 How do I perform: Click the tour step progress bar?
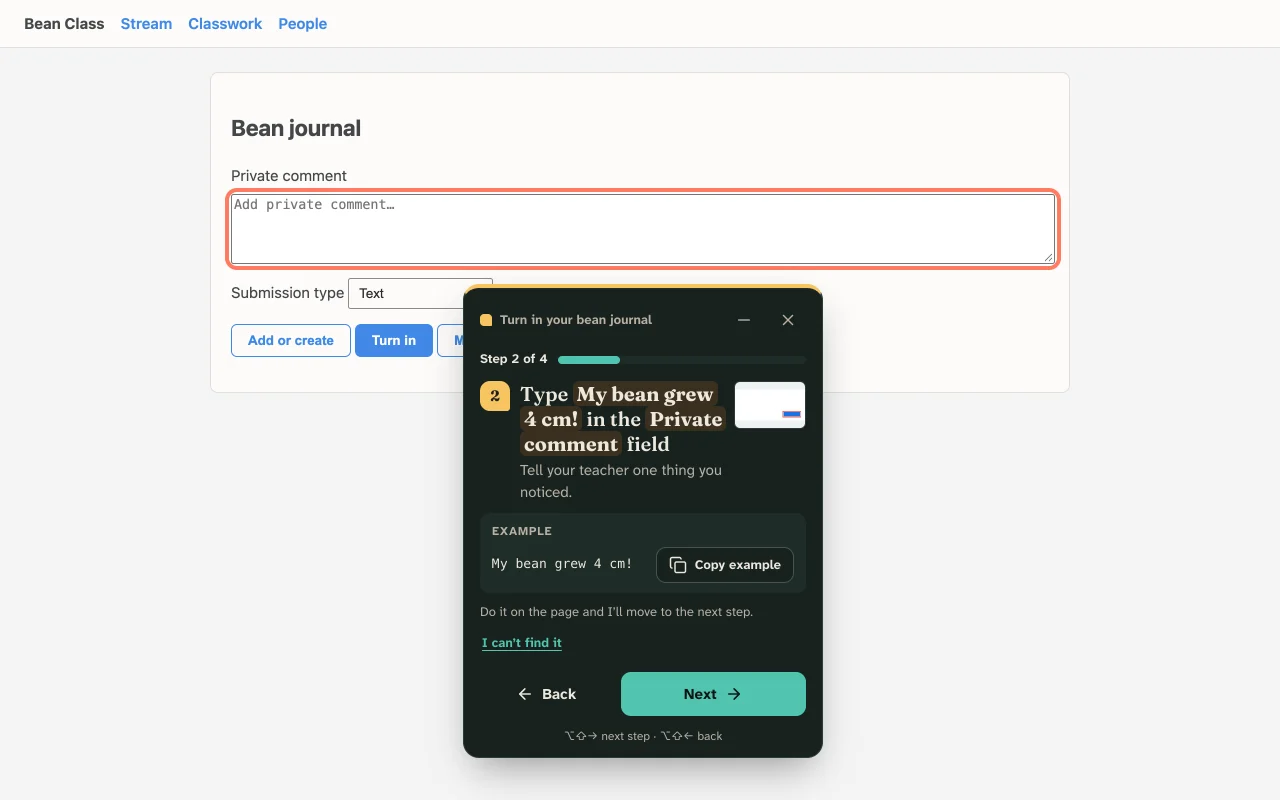[x=682, y=359]
